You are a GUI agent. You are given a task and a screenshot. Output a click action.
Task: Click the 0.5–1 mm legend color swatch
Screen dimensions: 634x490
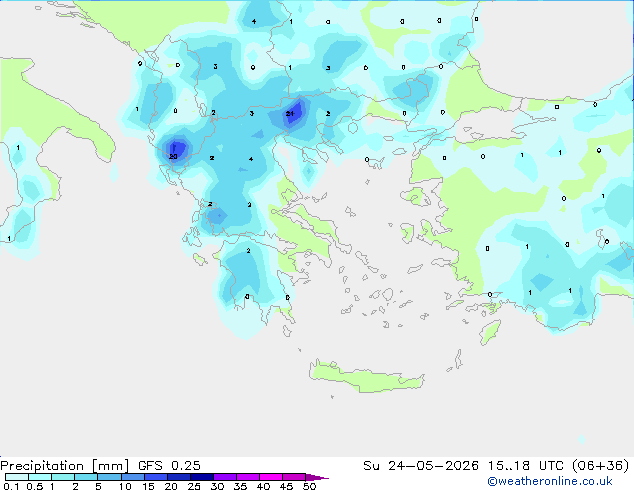tap(40, 477)
